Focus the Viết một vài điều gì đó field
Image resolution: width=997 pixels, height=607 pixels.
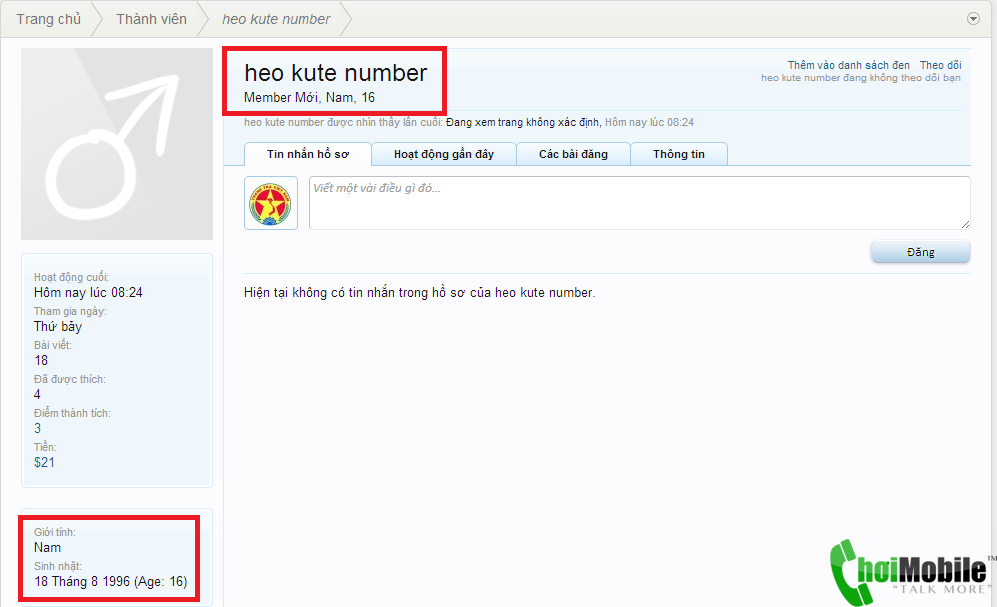pos(640,203)
